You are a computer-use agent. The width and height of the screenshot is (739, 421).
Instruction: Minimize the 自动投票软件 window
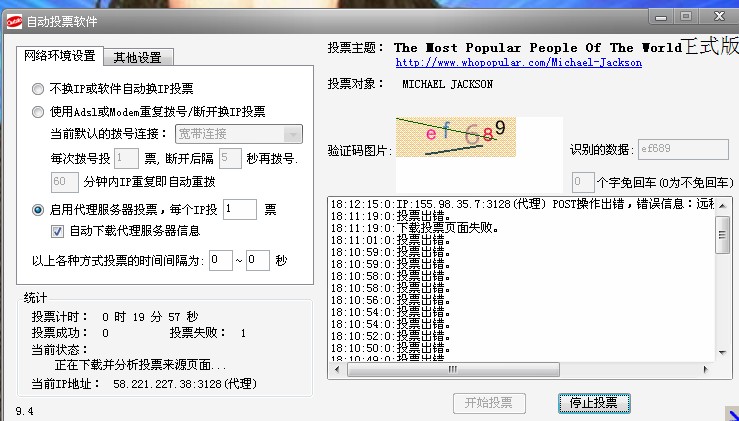pos(661,17)
